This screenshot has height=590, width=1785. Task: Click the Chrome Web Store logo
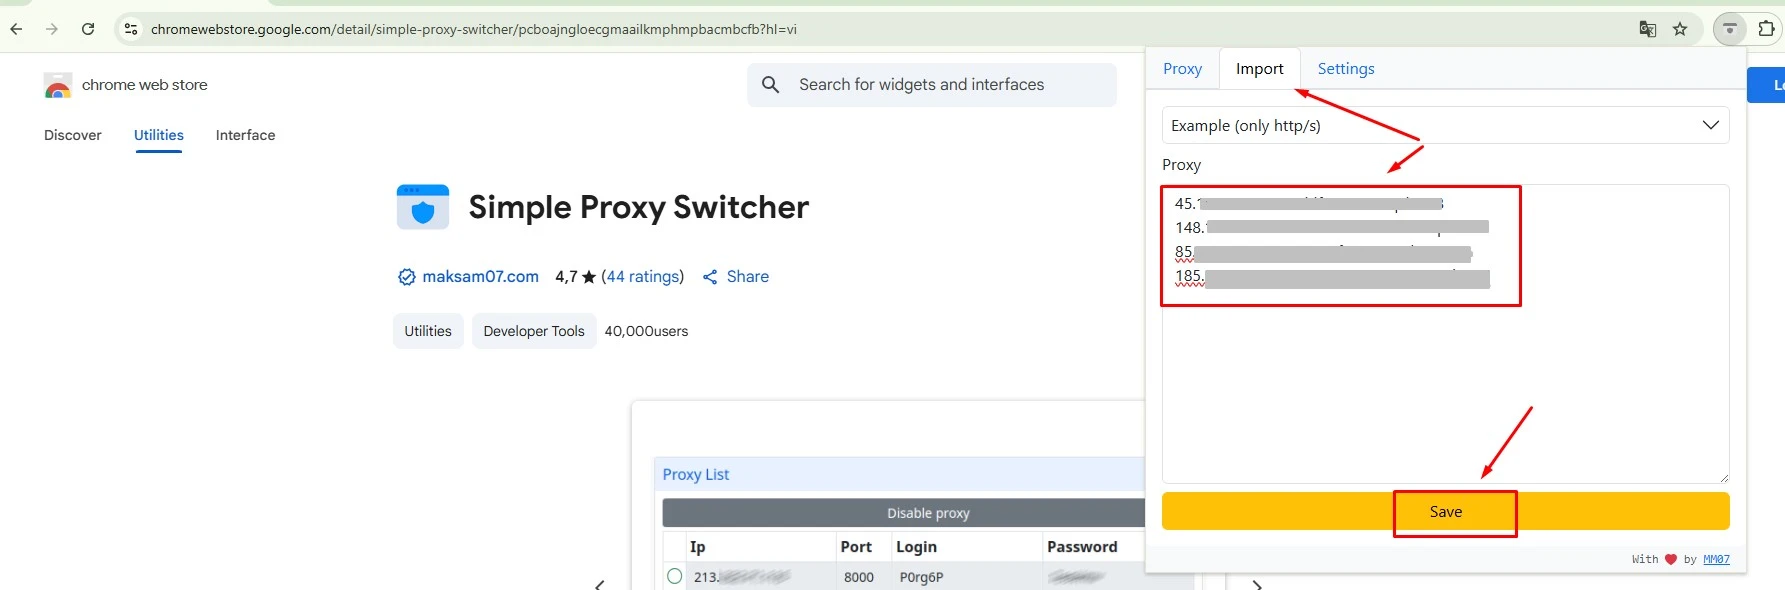[58, 86]
